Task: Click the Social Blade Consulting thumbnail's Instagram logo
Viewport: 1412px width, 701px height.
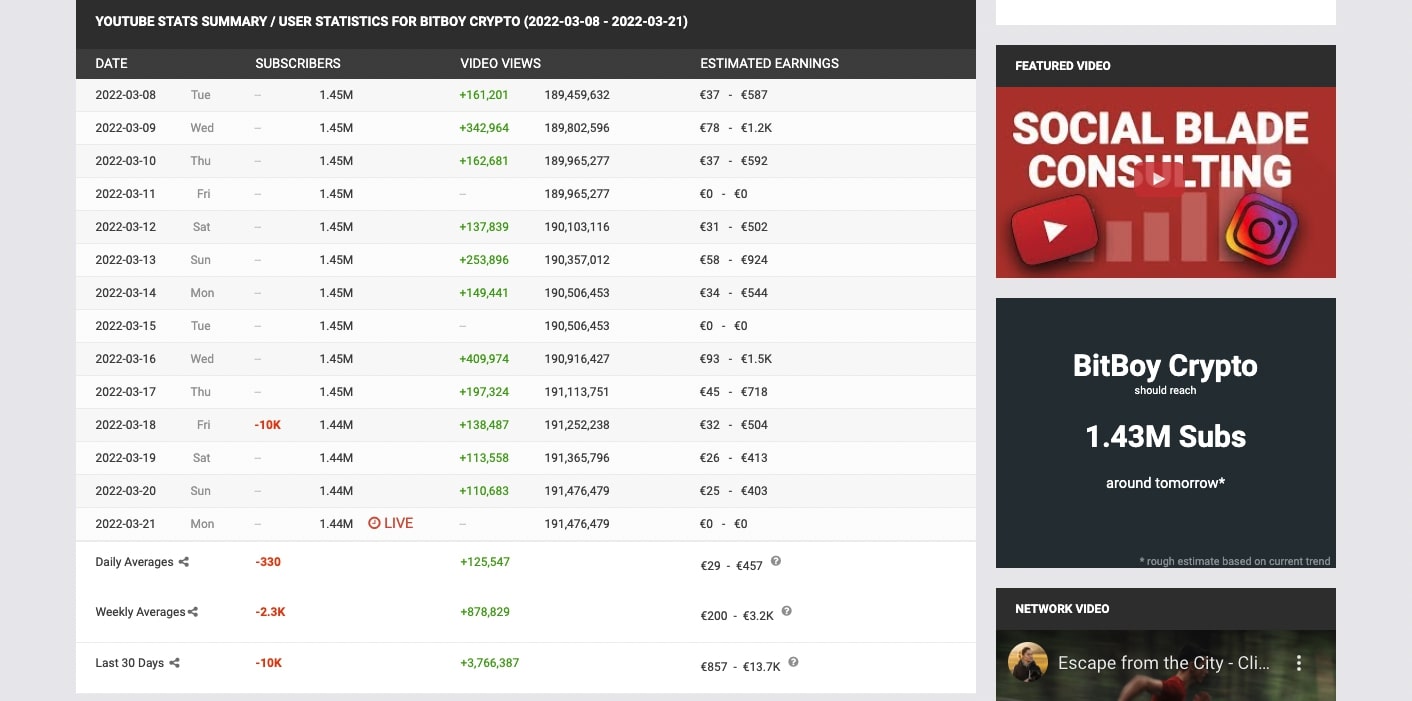Action: point(1261,231)
